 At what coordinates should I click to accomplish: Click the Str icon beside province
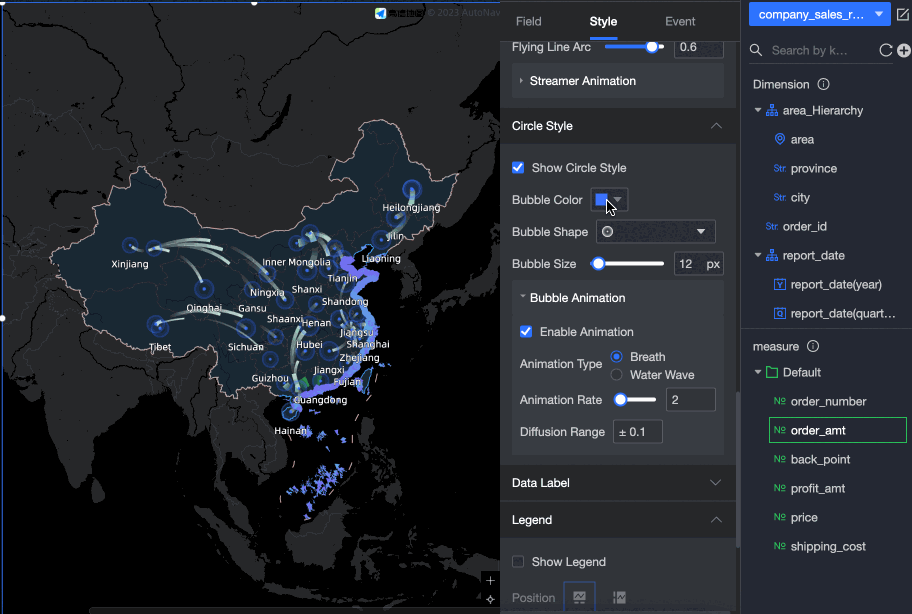pyautogui.click(x=780, y=169)
